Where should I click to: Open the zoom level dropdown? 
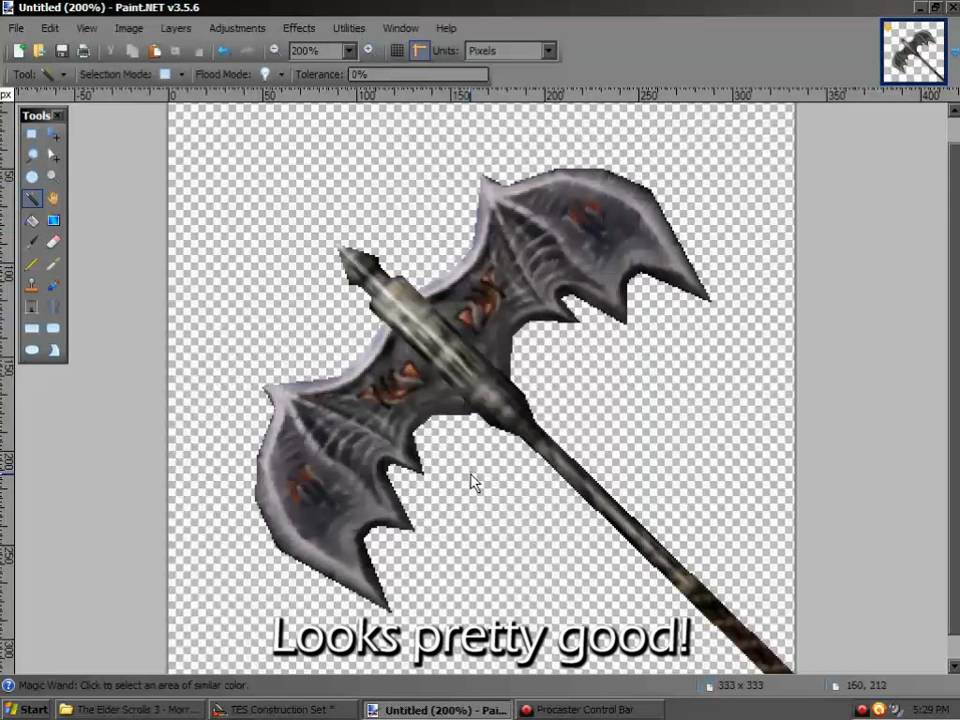(348, 50)
